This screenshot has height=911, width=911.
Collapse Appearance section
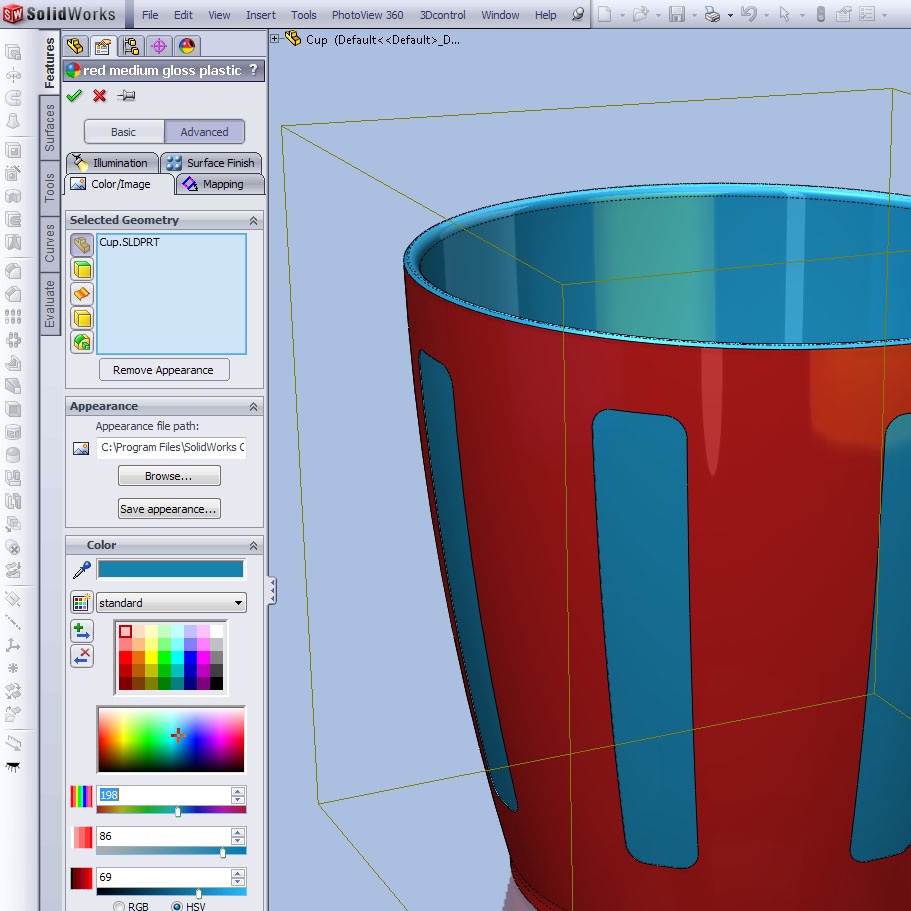point(253,407)
